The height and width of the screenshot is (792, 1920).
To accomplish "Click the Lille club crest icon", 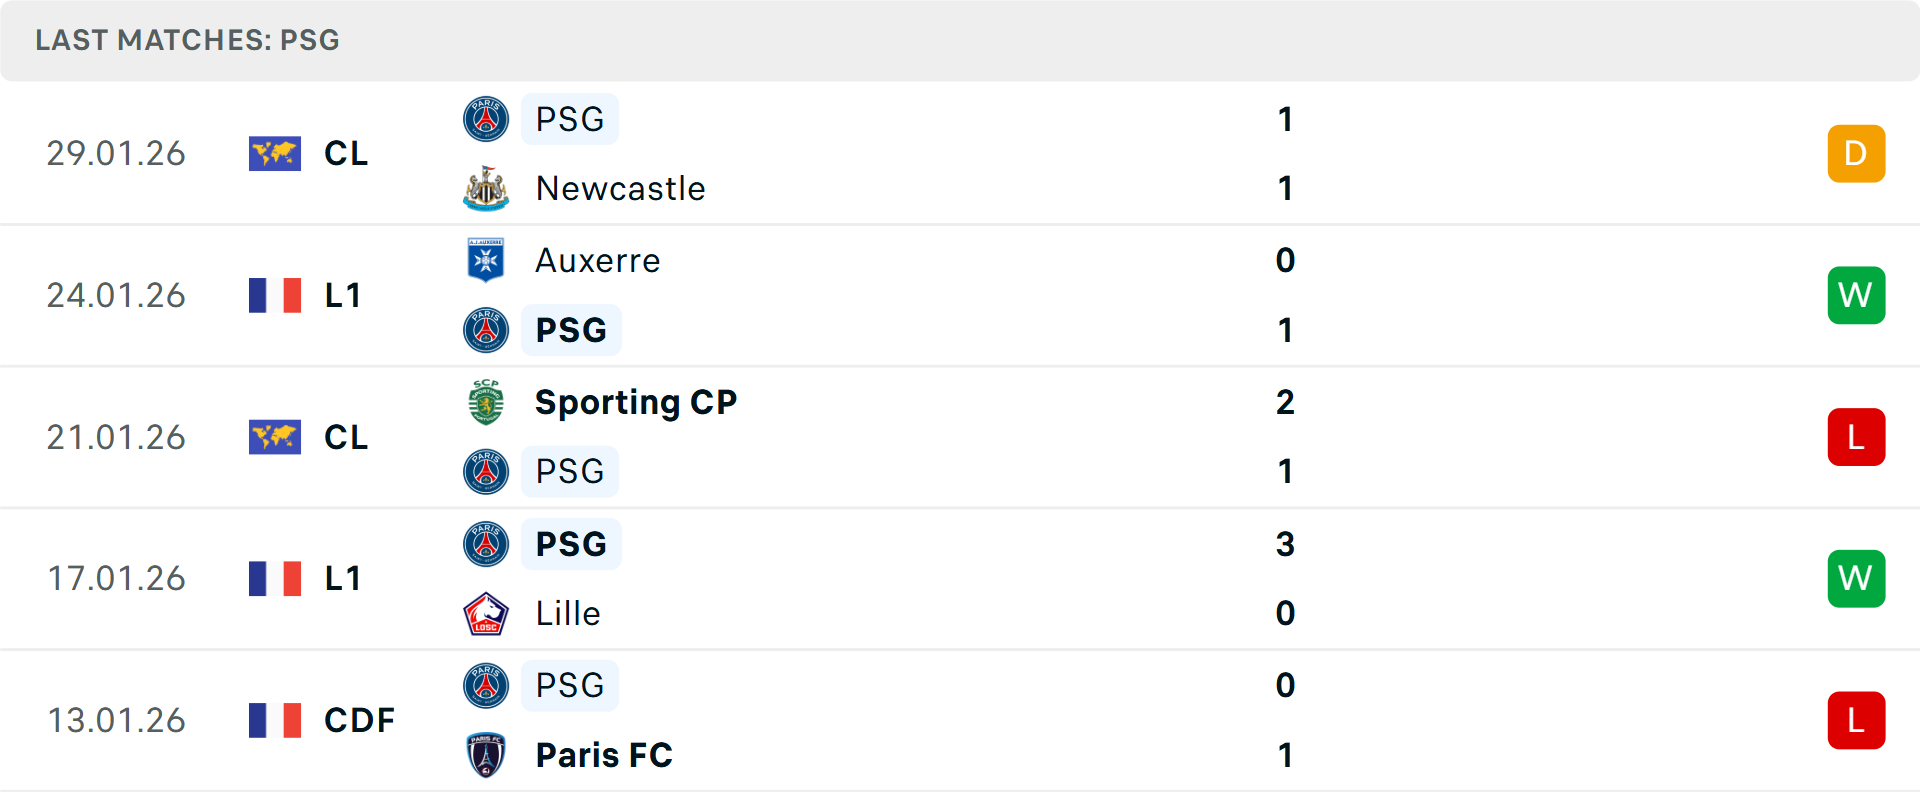I will [486, 613].
